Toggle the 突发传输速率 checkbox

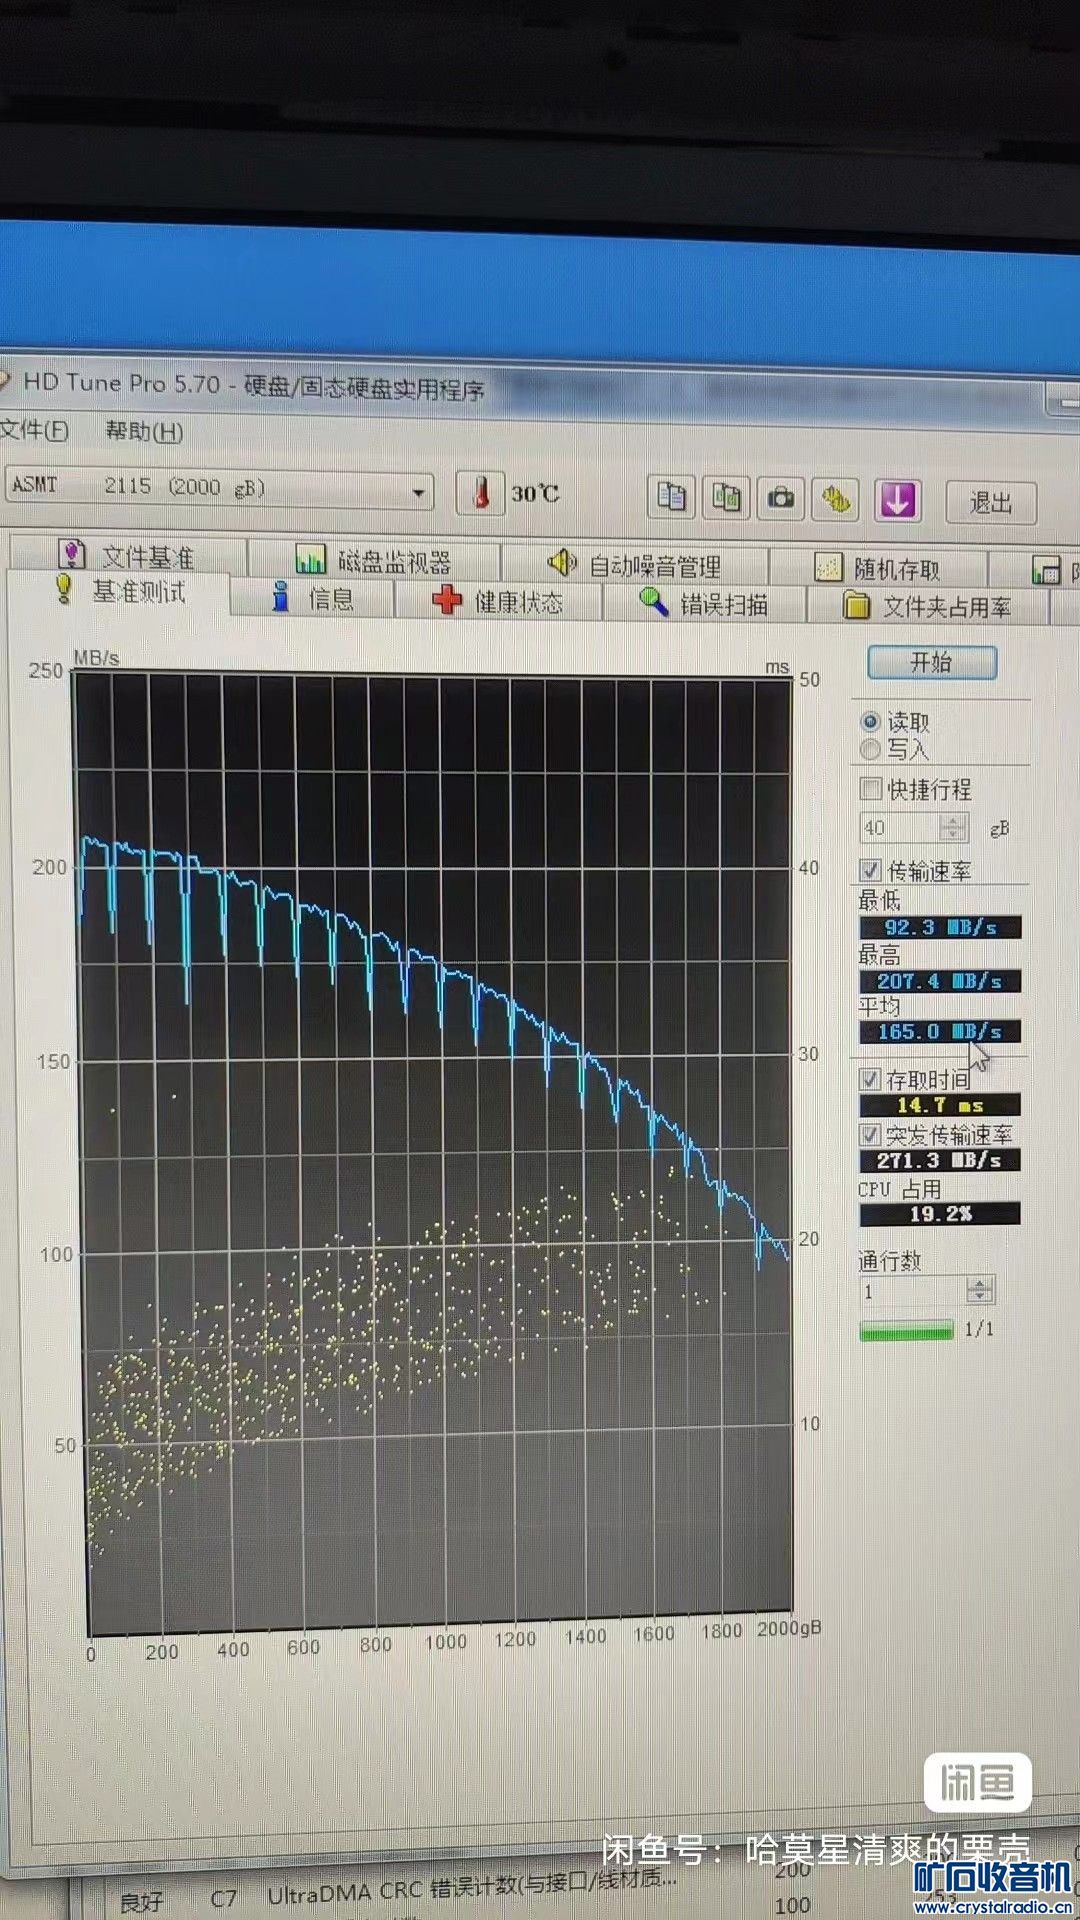870,1134
